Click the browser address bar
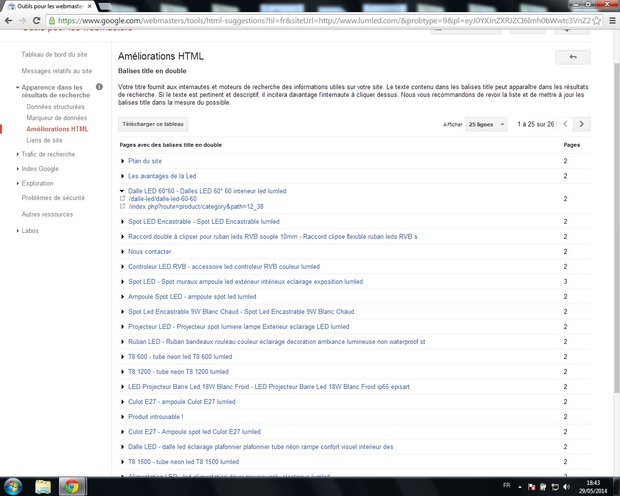The width and height of the screenshot is (620, 496). [300, 20]
